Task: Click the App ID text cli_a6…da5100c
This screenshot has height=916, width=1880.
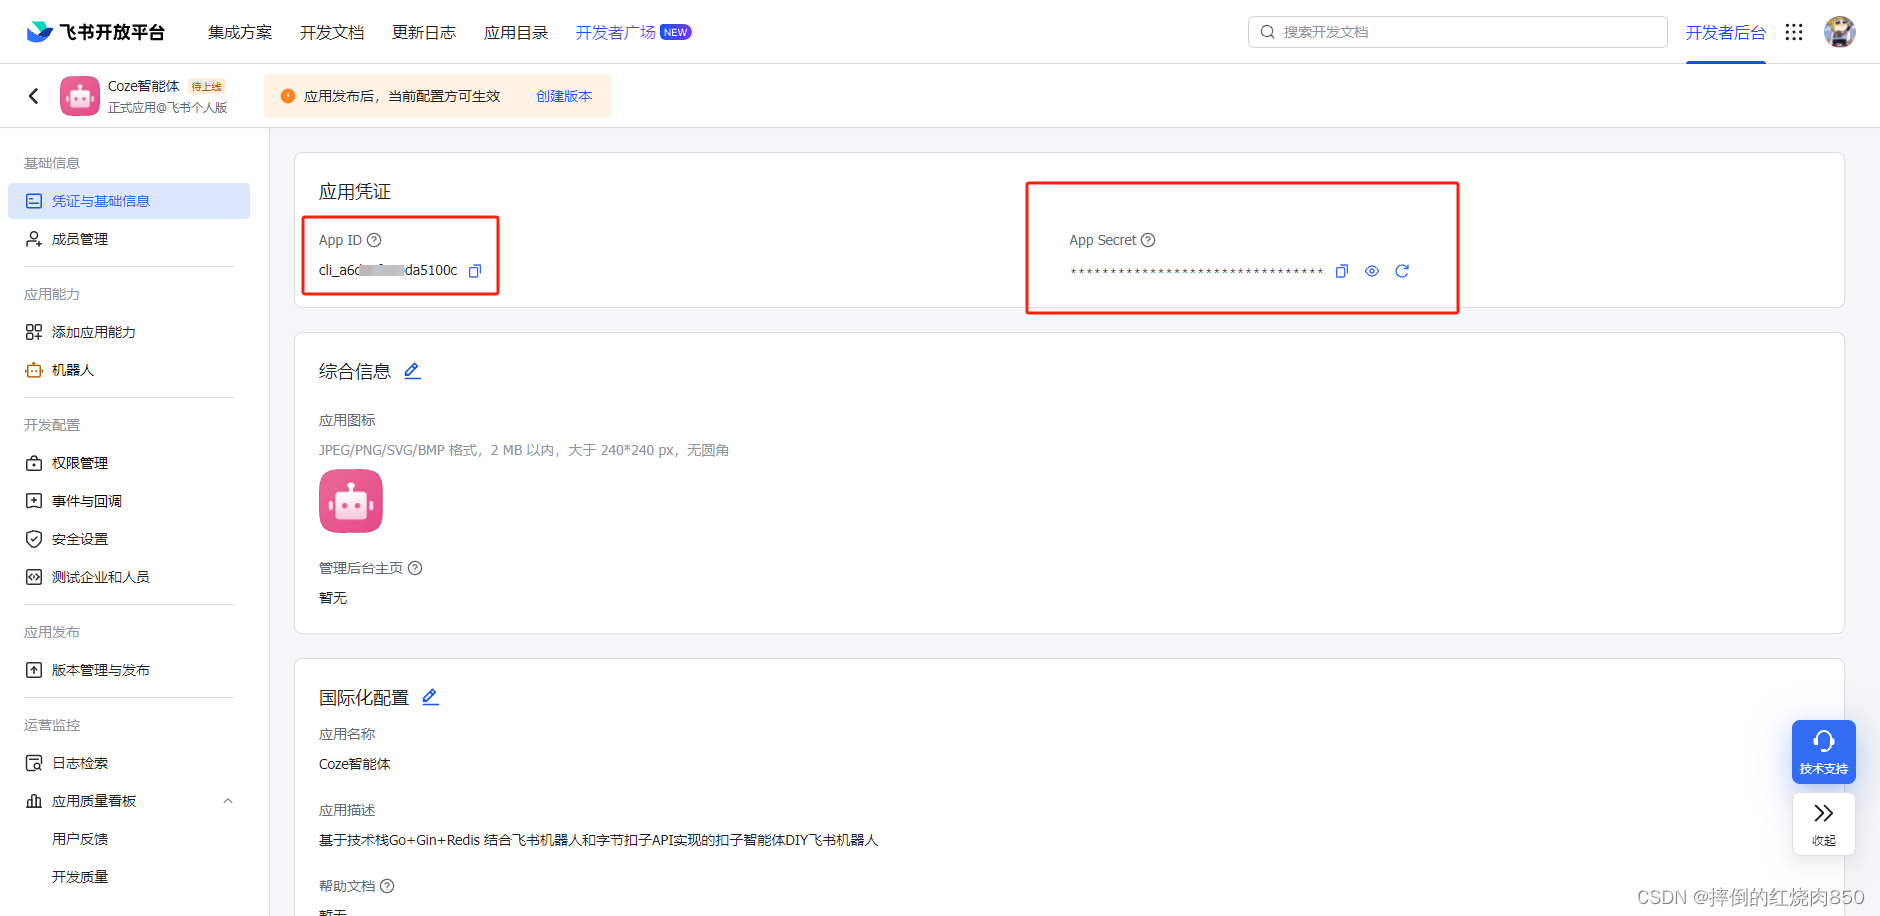Action: click(x=388, y=270)
